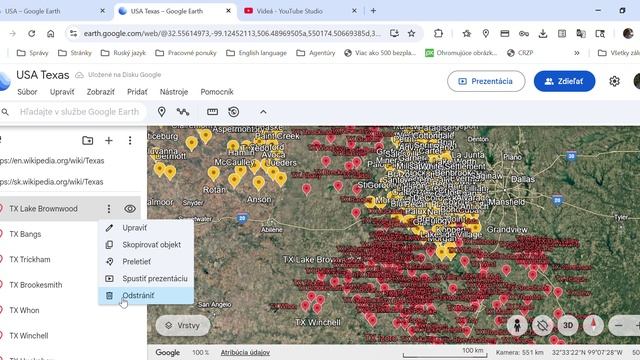This screenshot has width=640, height=360.
Task: Collapse the toolbar with the up chevron
Action: tap(263, 112)
